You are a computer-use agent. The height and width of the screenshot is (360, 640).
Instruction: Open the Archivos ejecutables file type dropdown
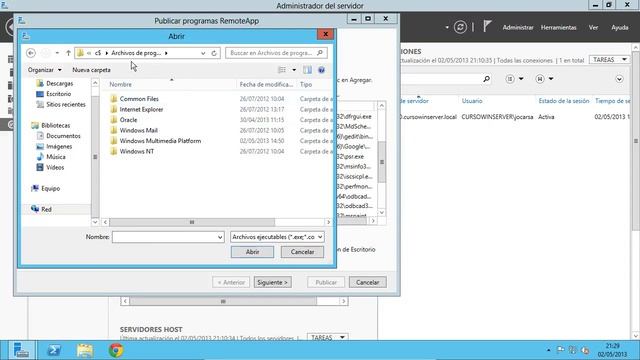277,237
